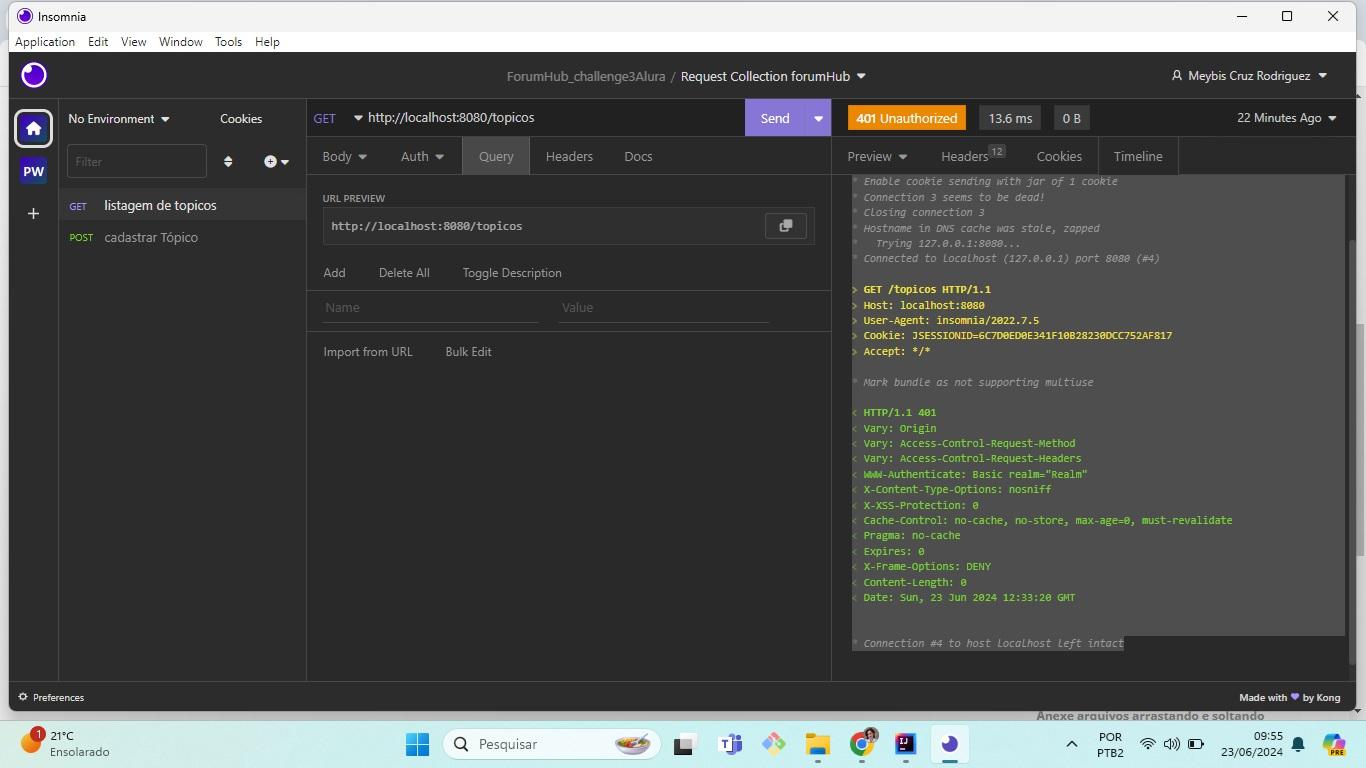This screenshot has width=1366, height=768.
Task: Open Bulk Edit for query
Action: coord(468,352)
